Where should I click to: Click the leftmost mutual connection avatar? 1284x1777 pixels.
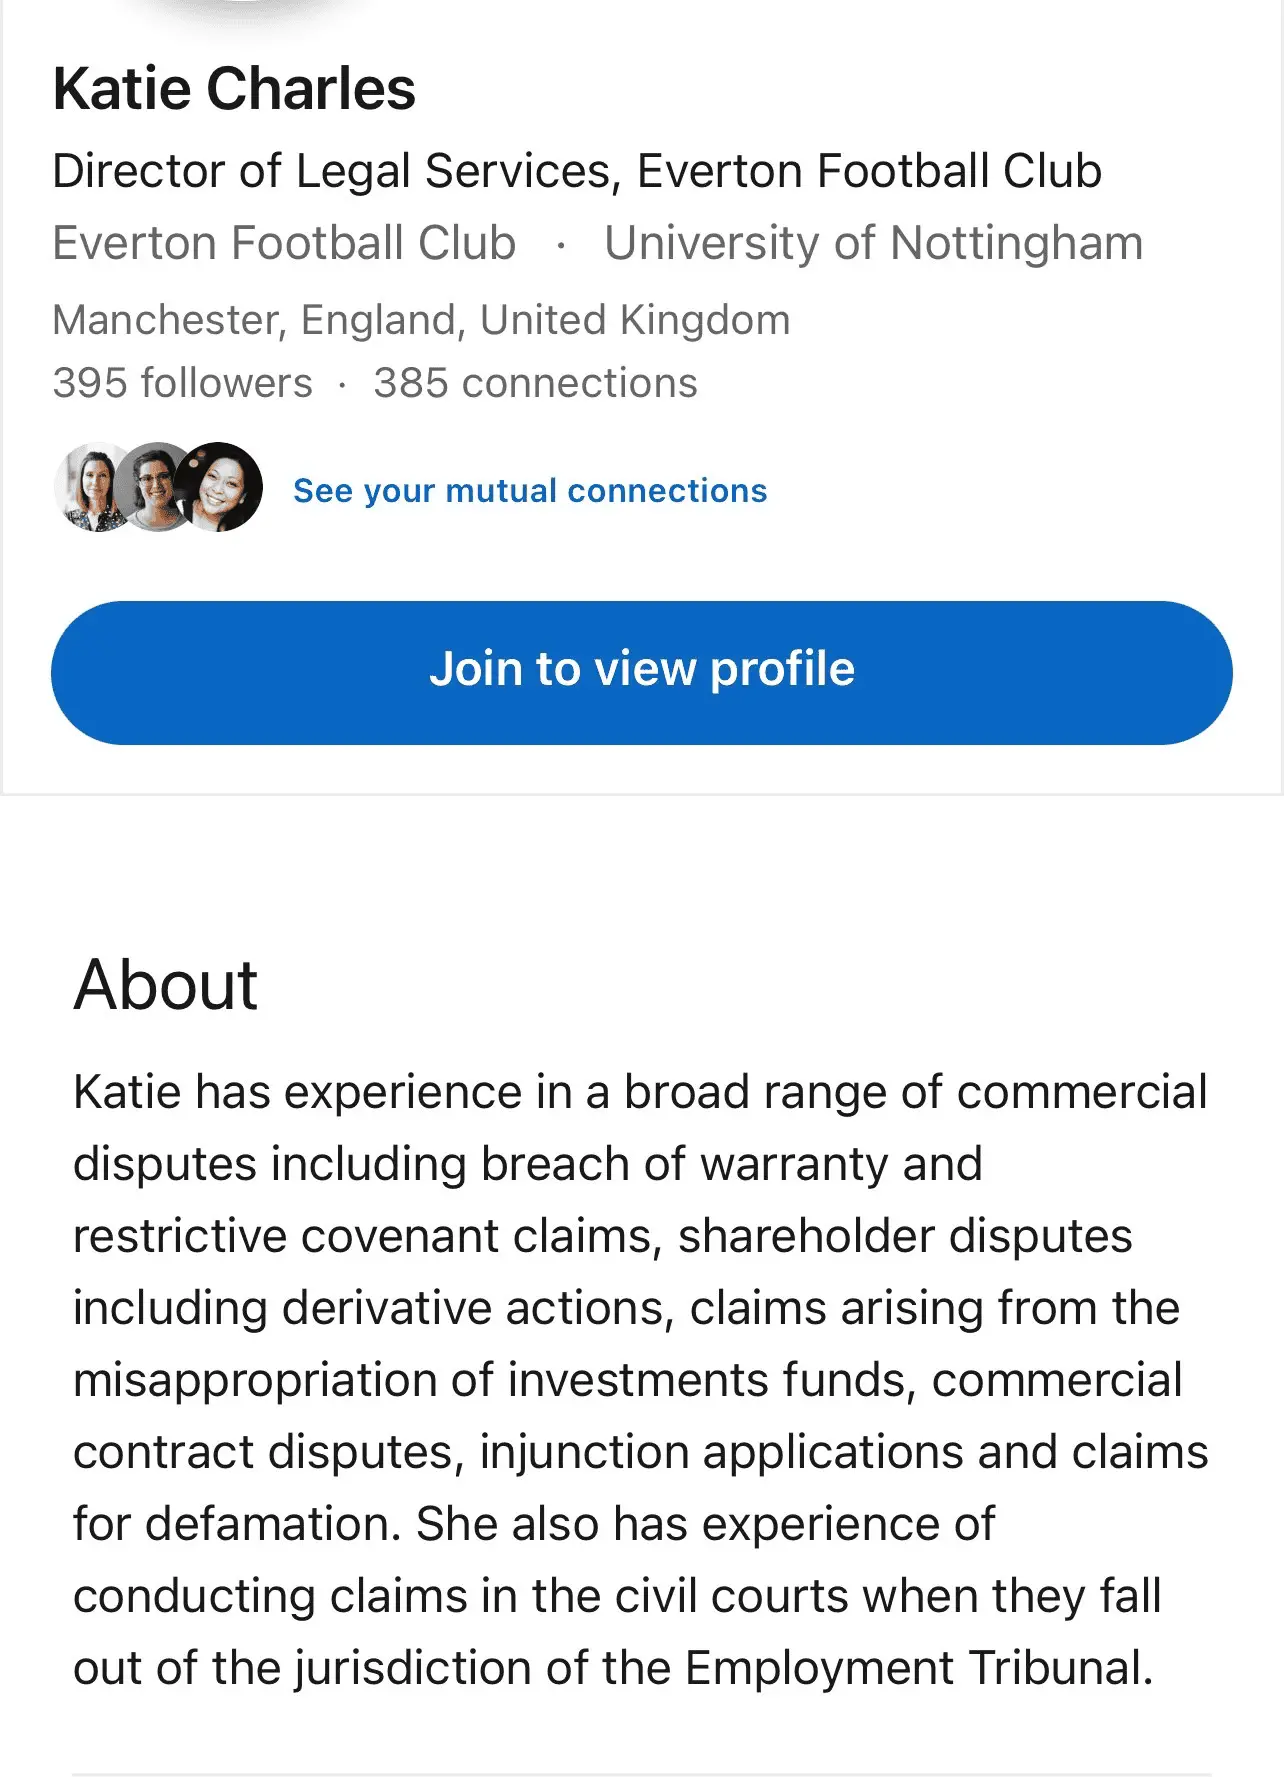pyautogui.click(x=88, y=487)
